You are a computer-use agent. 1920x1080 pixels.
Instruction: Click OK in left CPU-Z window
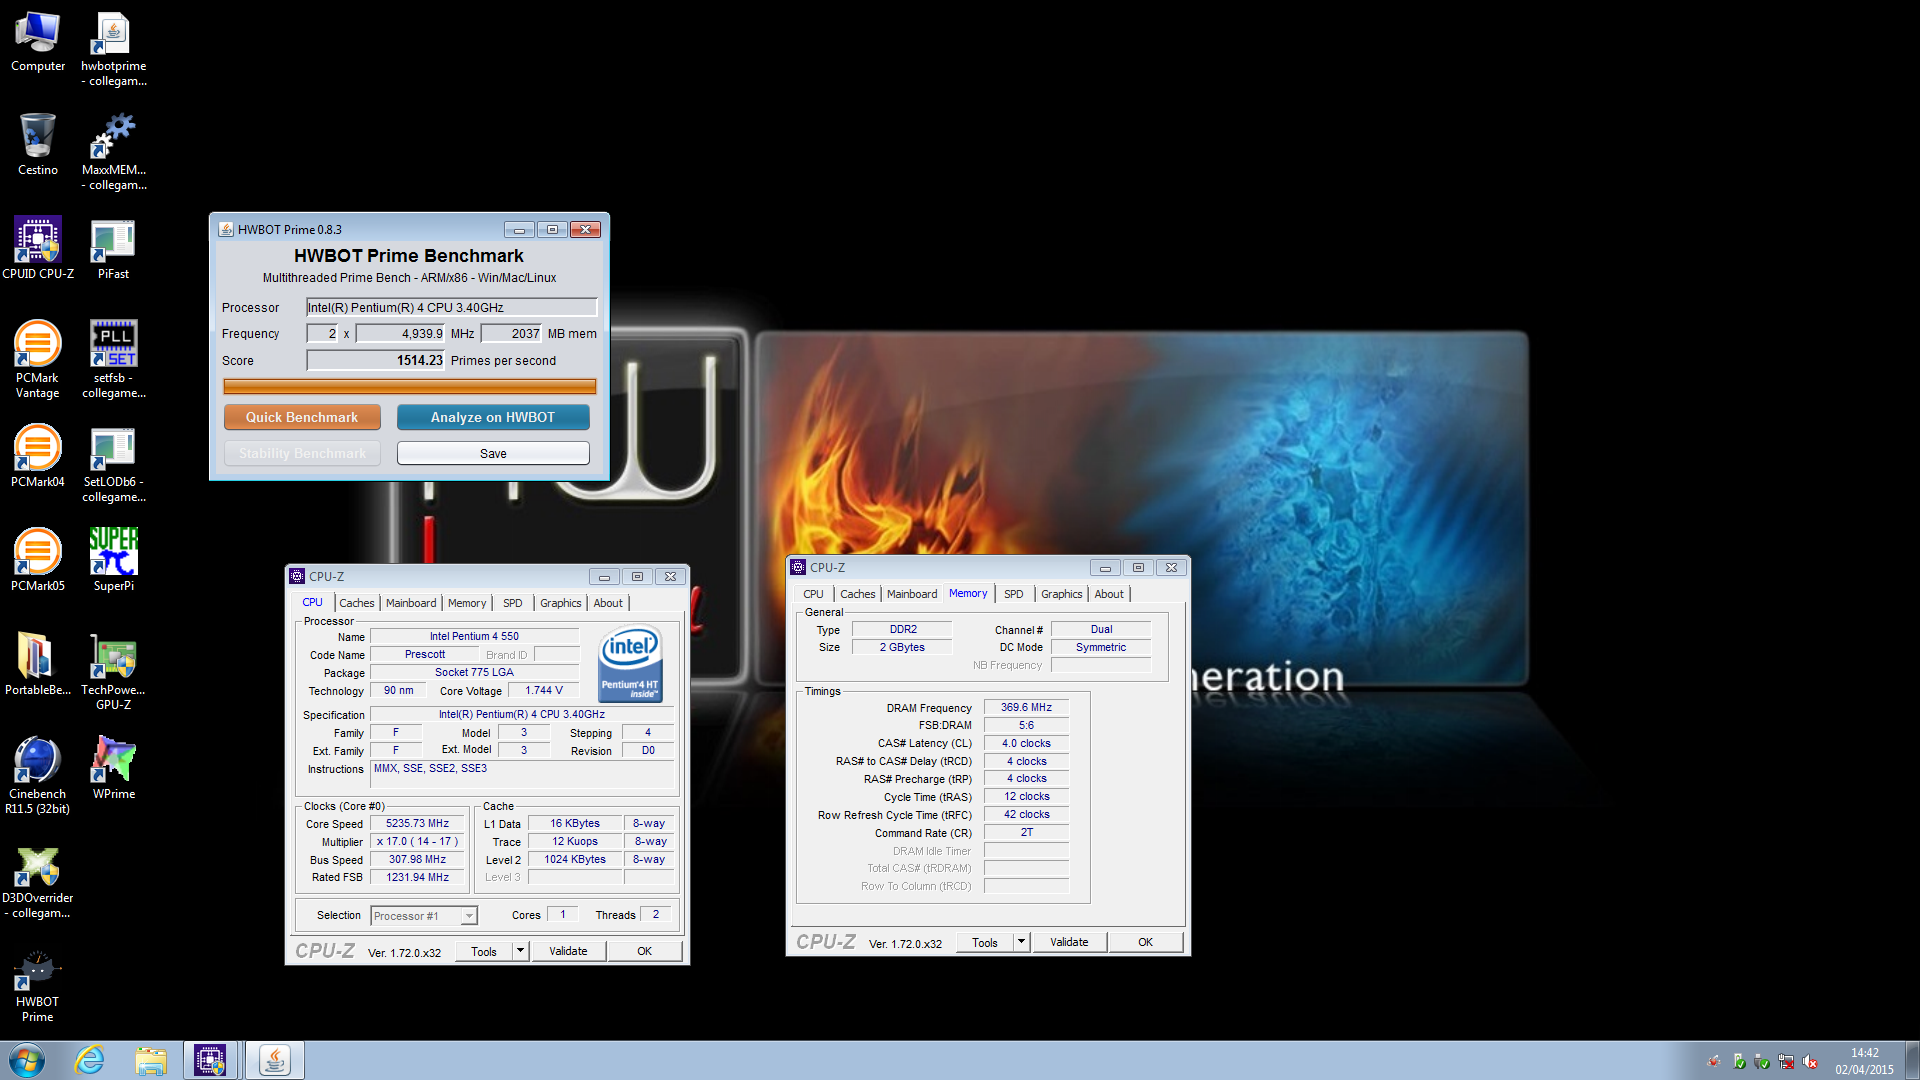point(645,951)
